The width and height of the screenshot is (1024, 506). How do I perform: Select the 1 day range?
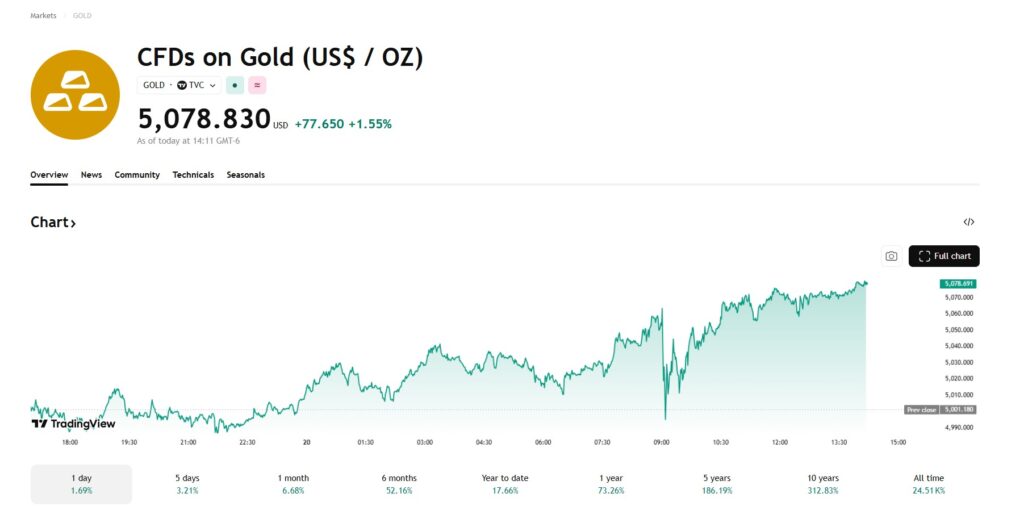(x=81, y=484)
